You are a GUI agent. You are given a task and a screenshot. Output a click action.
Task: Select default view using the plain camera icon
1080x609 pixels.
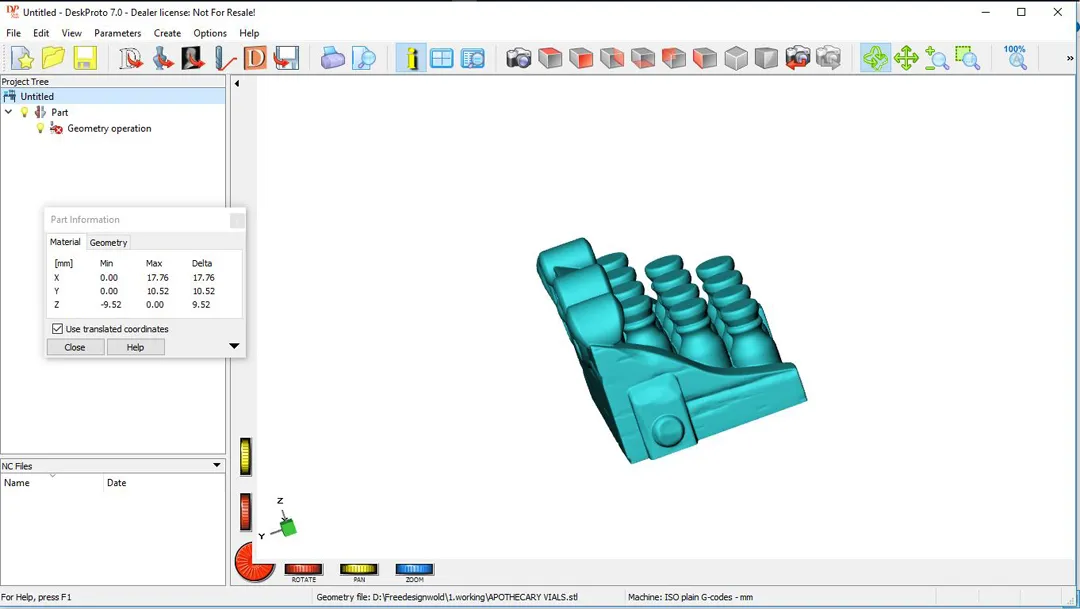click(x=519, y=58)
